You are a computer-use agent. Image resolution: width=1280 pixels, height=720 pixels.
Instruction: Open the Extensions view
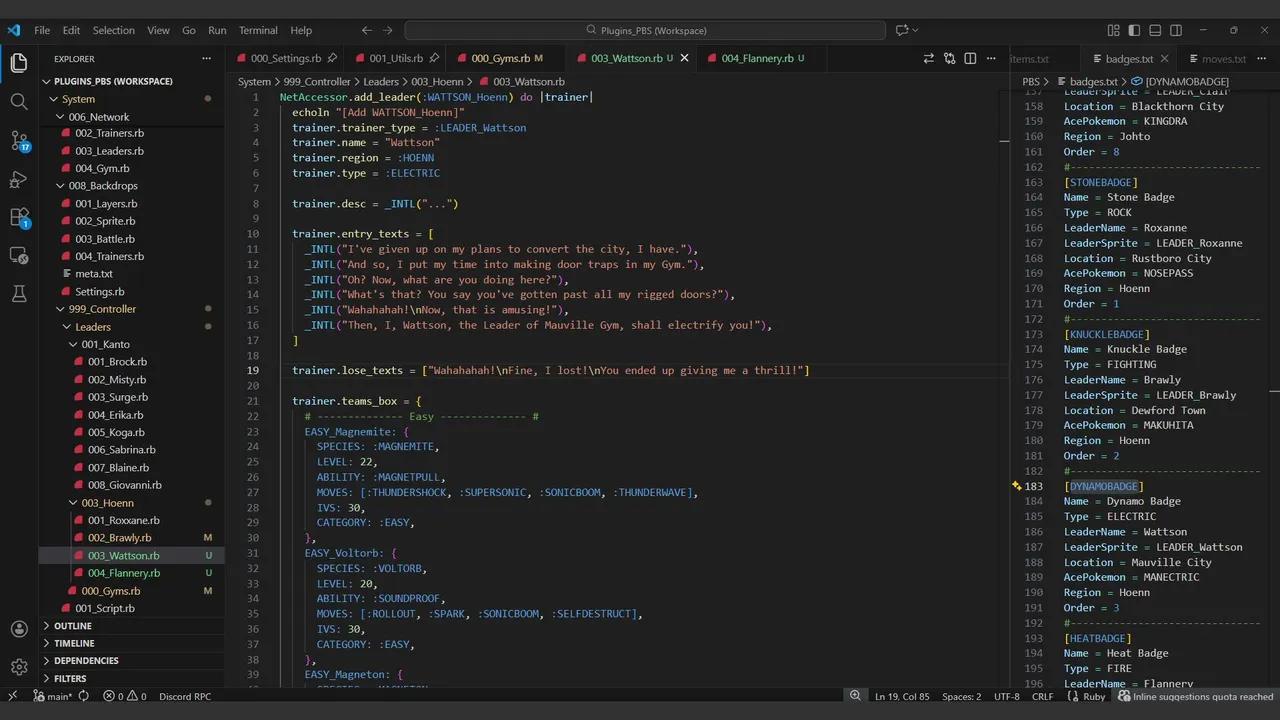[x=19, y=217]
